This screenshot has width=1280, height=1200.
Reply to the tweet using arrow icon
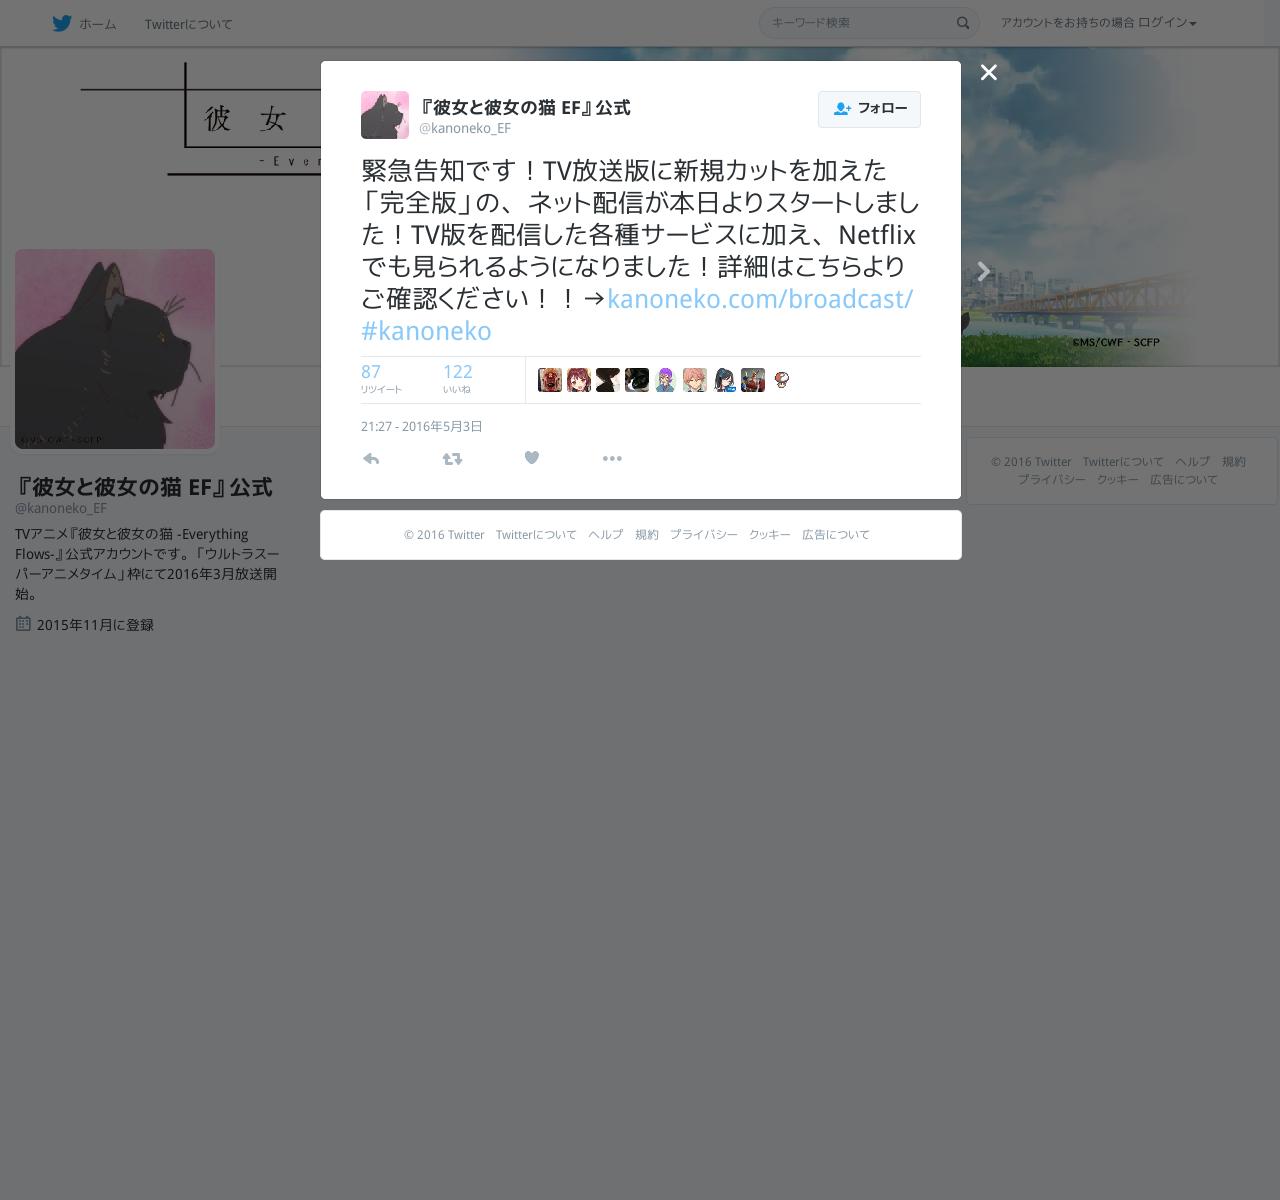pyautogui.click(x=371, y=458)
